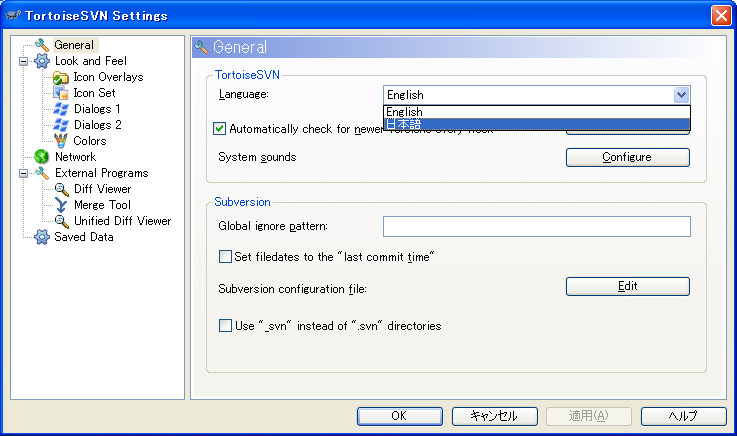Toggle automatically check for newer versions
The height and width of the screenshot is (436, 737).
pos(220,129)
